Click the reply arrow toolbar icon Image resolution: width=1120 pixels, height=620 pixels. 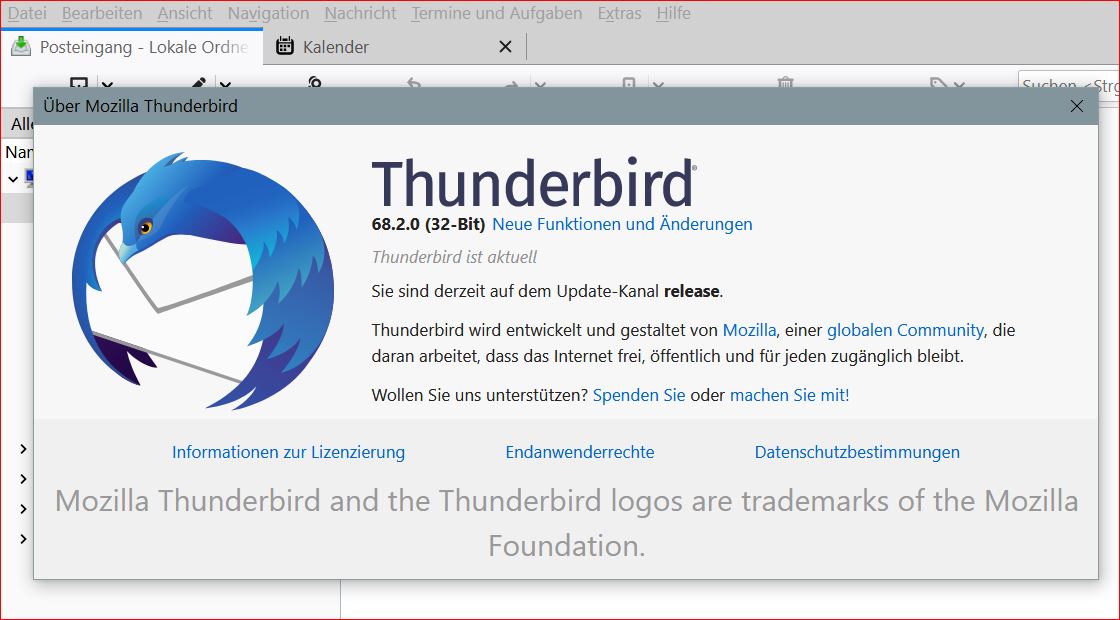pyautogui.click(x=414, y=82)
